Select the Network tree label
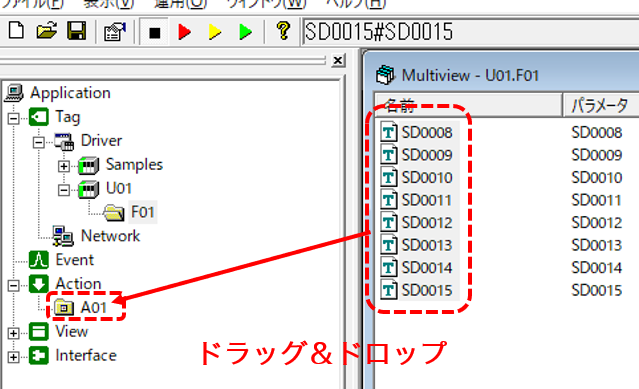 click(x=110, y=236)
